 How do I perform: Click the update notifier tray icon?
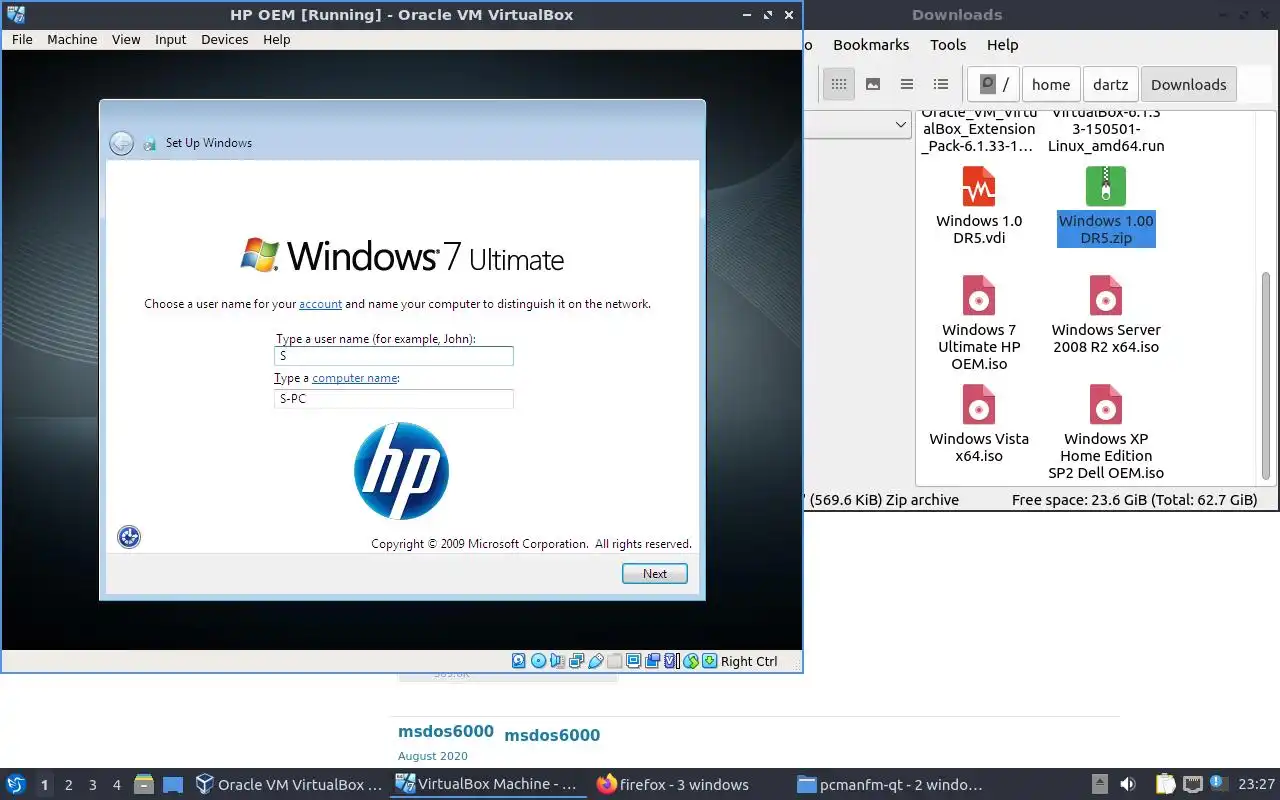[x=1219, y=784]
